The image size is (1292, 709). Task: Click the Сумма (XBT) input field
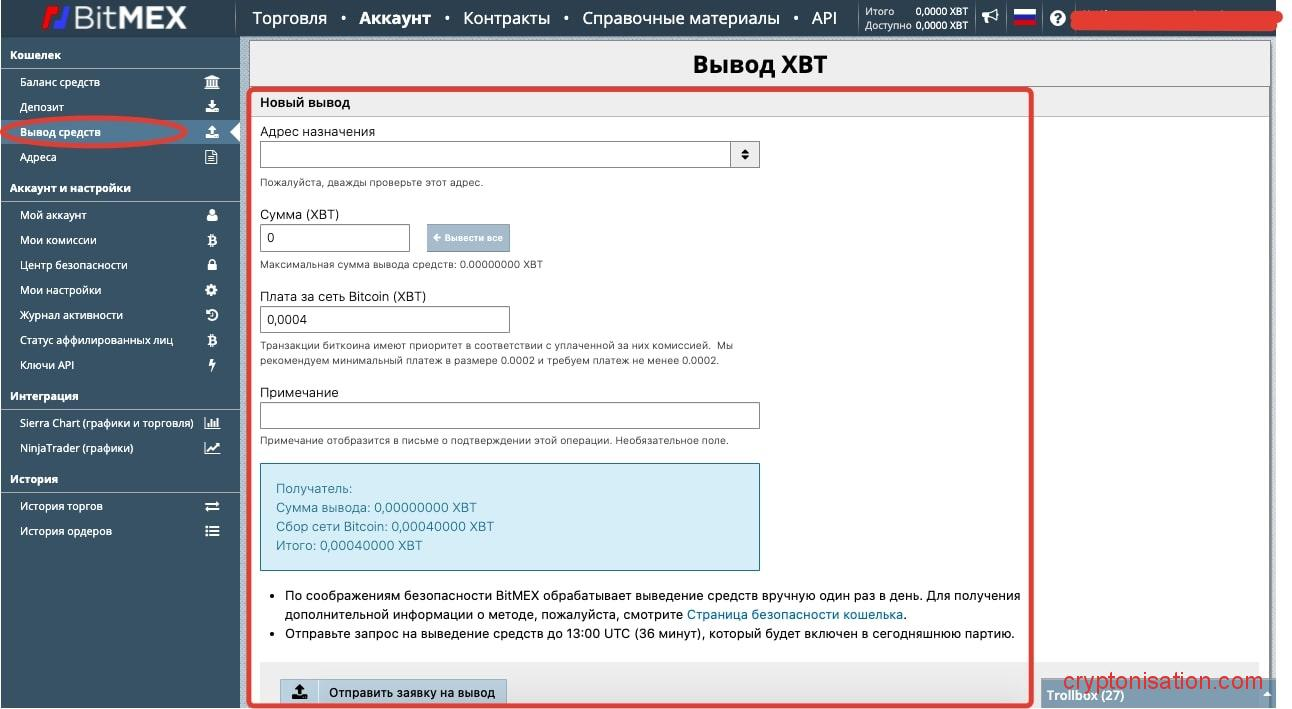[x=334, y=238]
